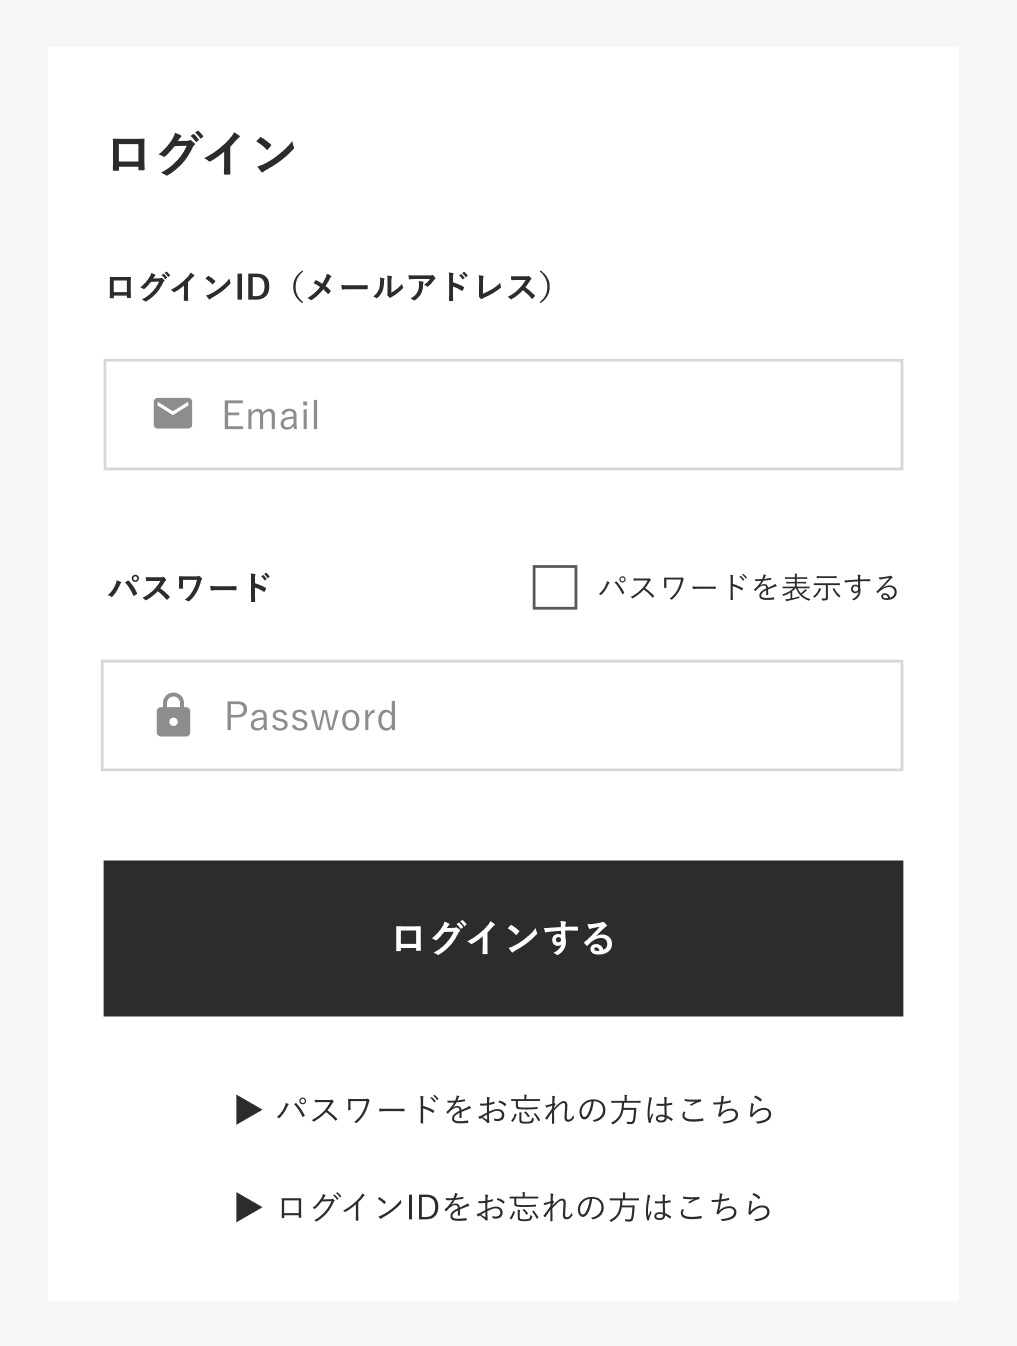Click the padlock icon in the Password field
The image size is (1017, 1346).
coord(173,715)
